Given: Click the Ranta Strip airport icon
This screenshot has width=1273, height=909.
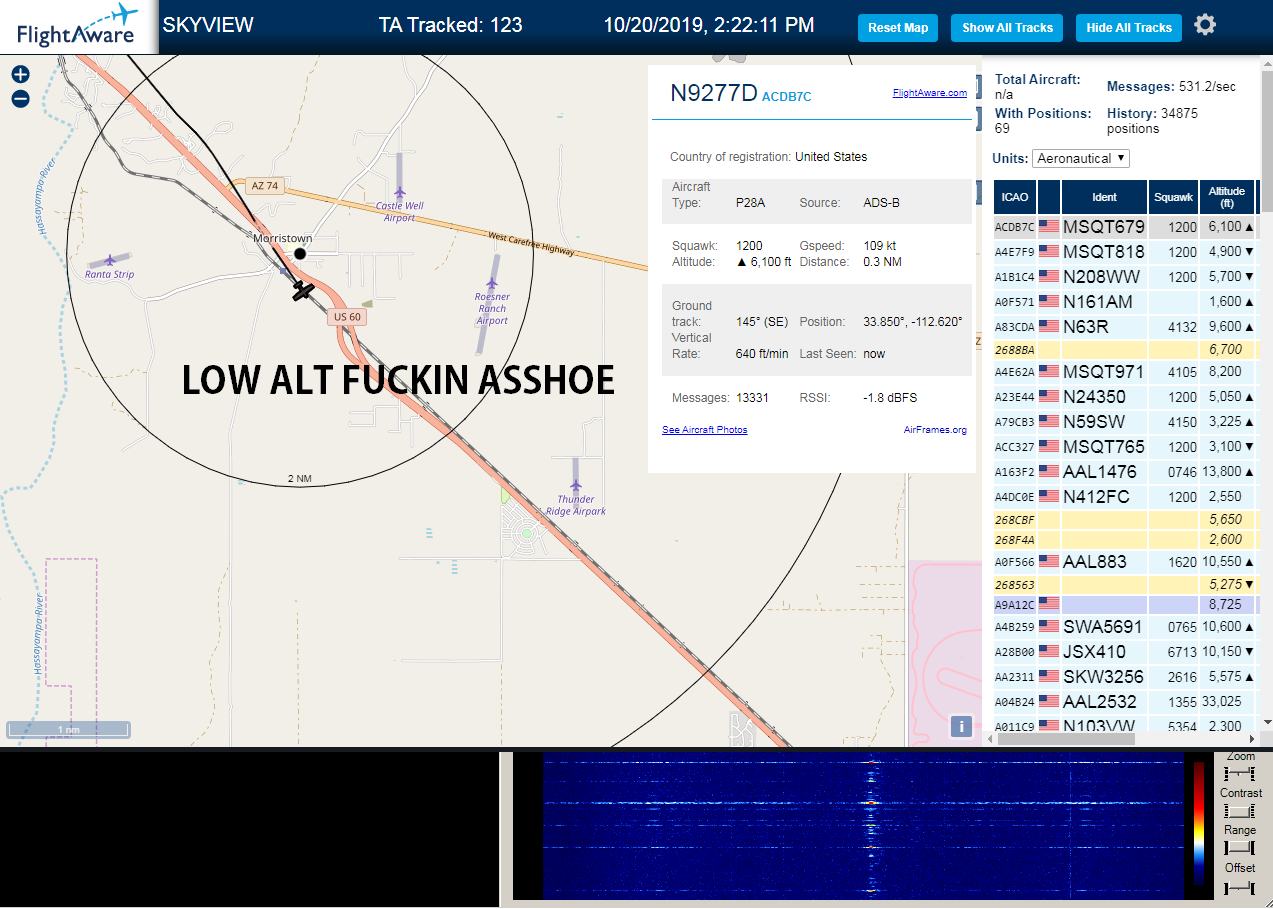Looking at the screenshot, I should pyautogui.click(x=109, y=260).
